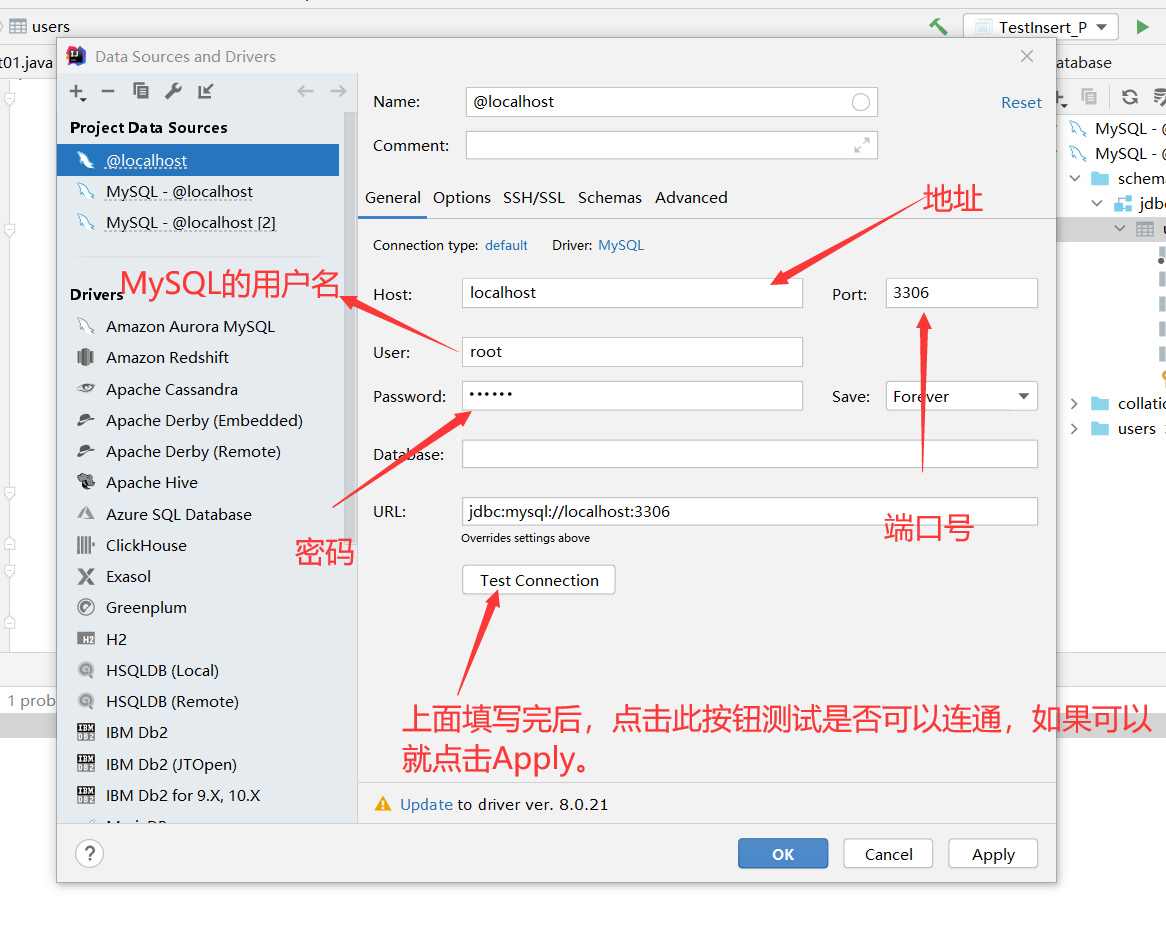Click the Name input field

[x=671, y=102]
